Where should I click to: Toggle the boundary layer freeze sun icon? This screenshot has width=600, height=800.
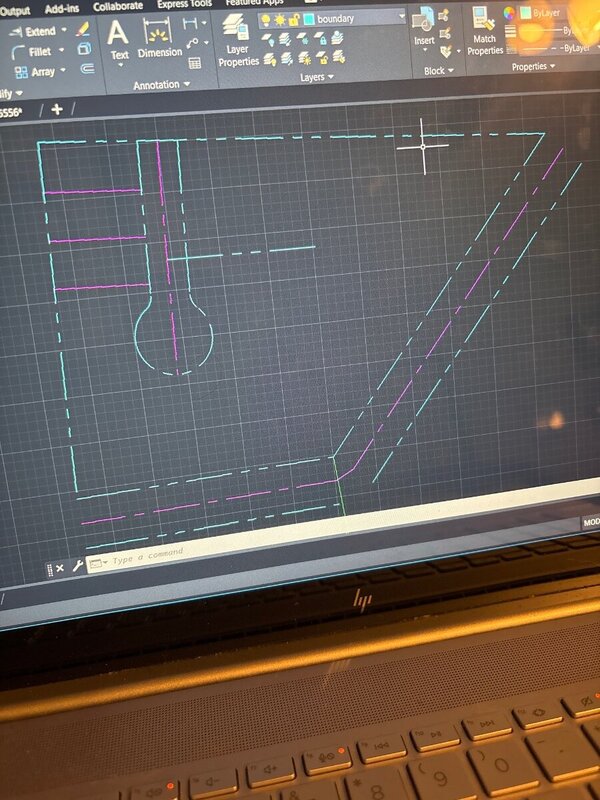280,20
